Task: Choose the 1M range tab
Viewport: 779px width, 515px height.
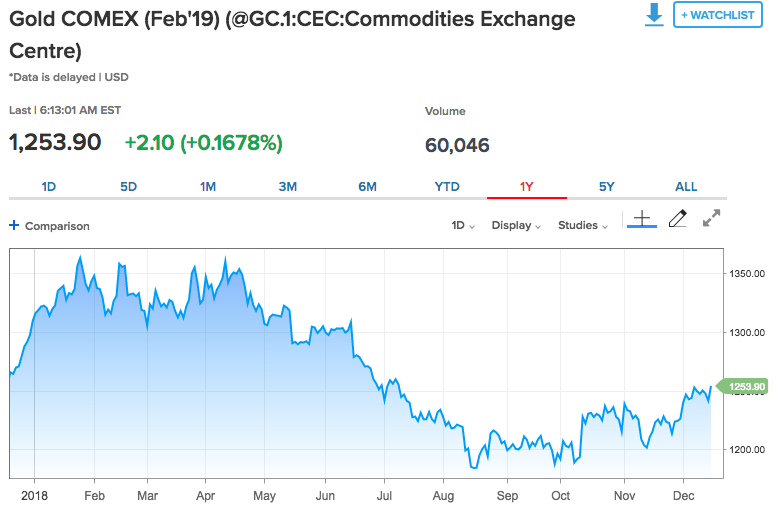Action: [x=208, y=187]
